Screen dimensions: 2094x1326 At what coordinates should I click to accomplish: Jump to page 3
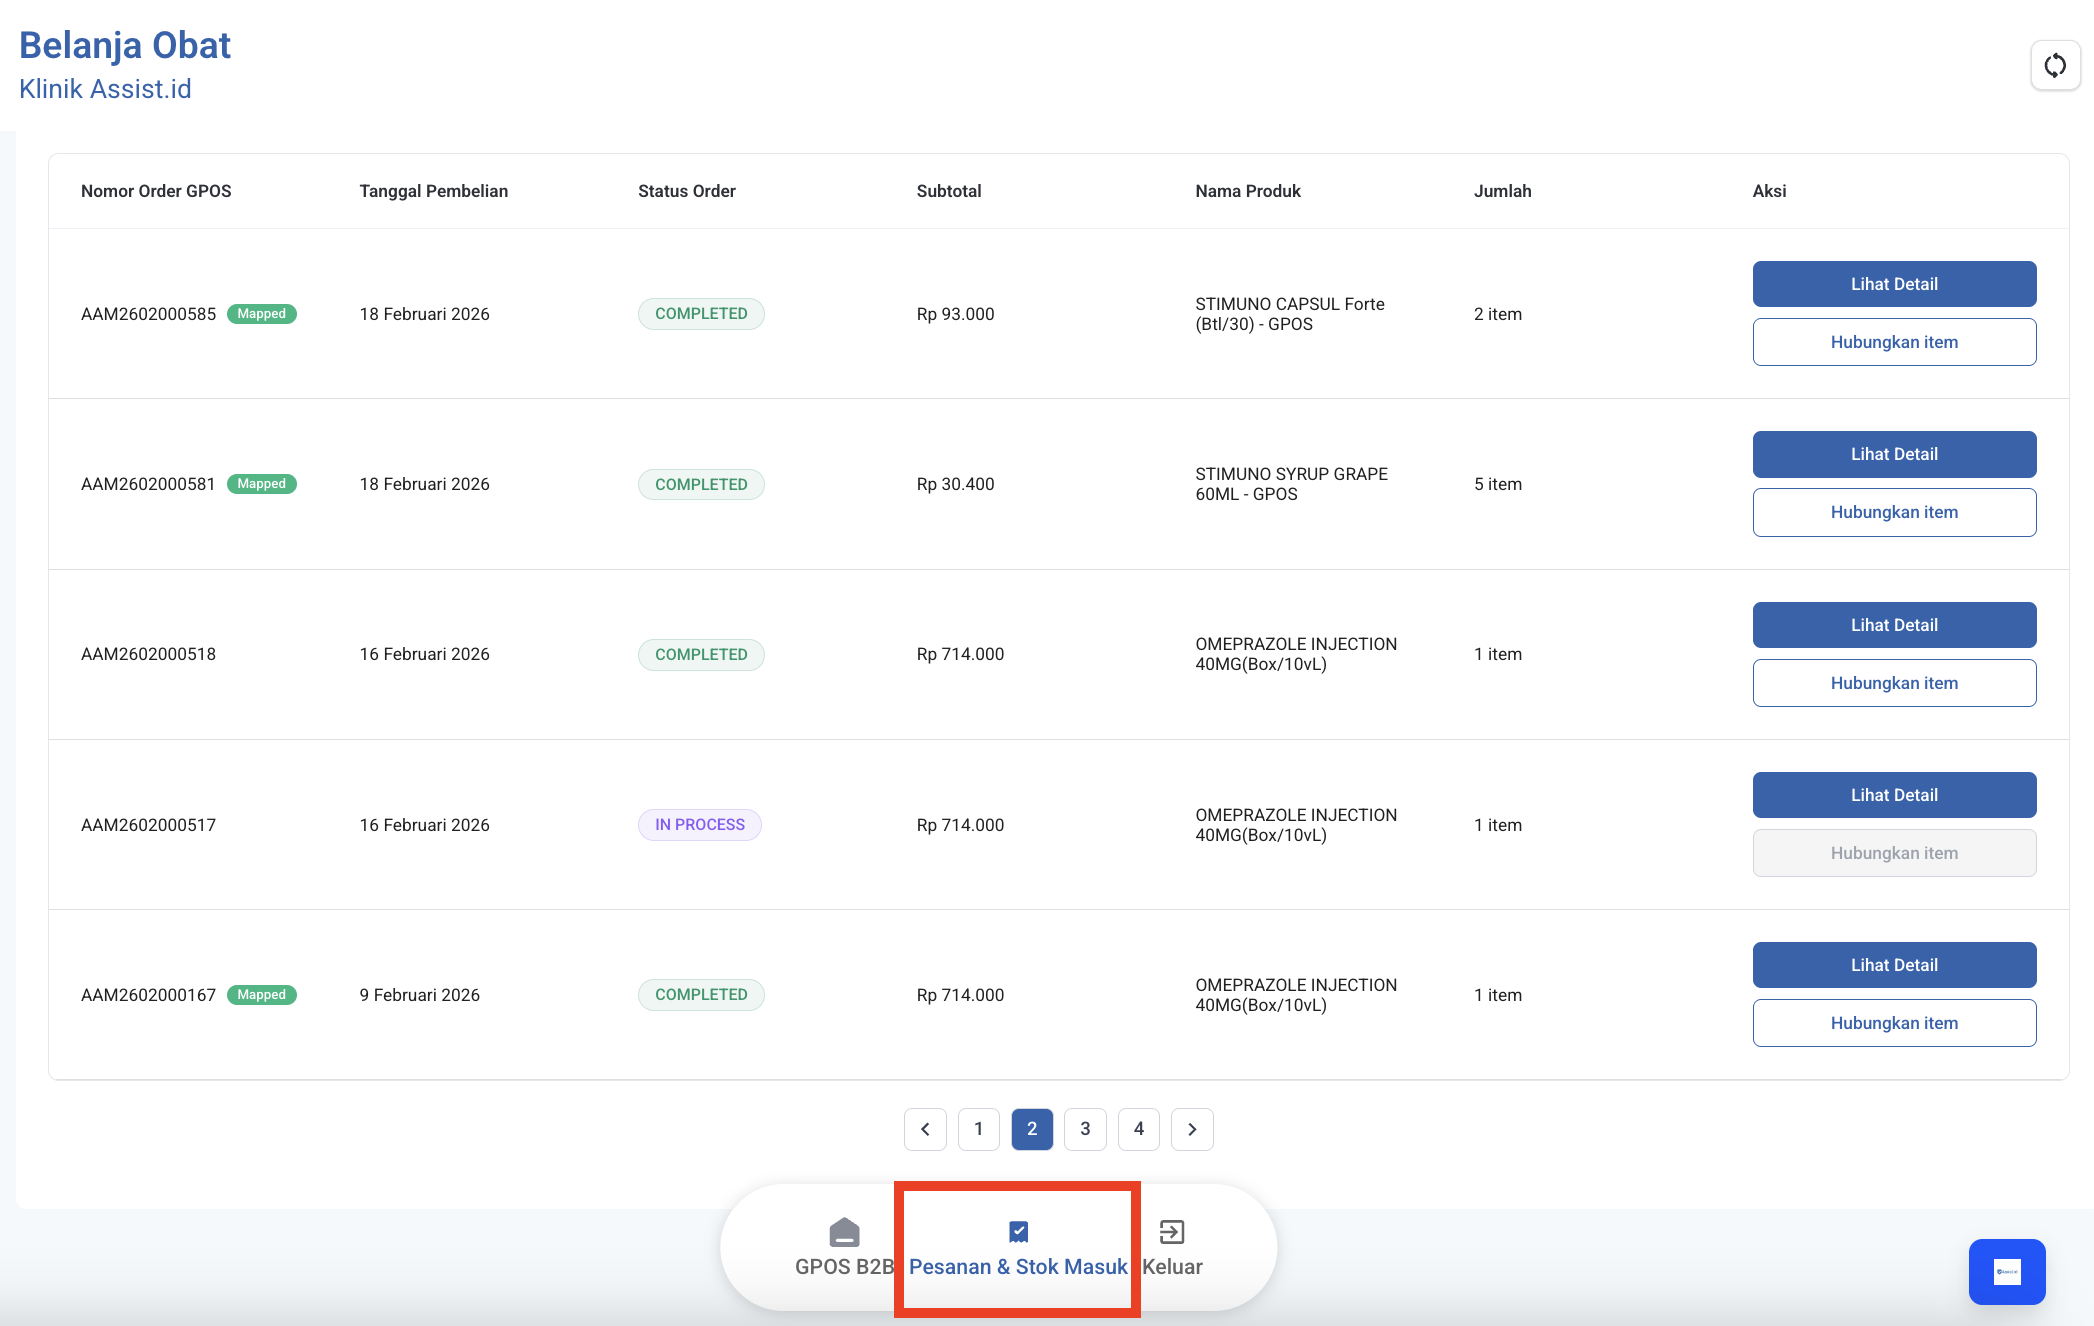pos(1085,1129)
